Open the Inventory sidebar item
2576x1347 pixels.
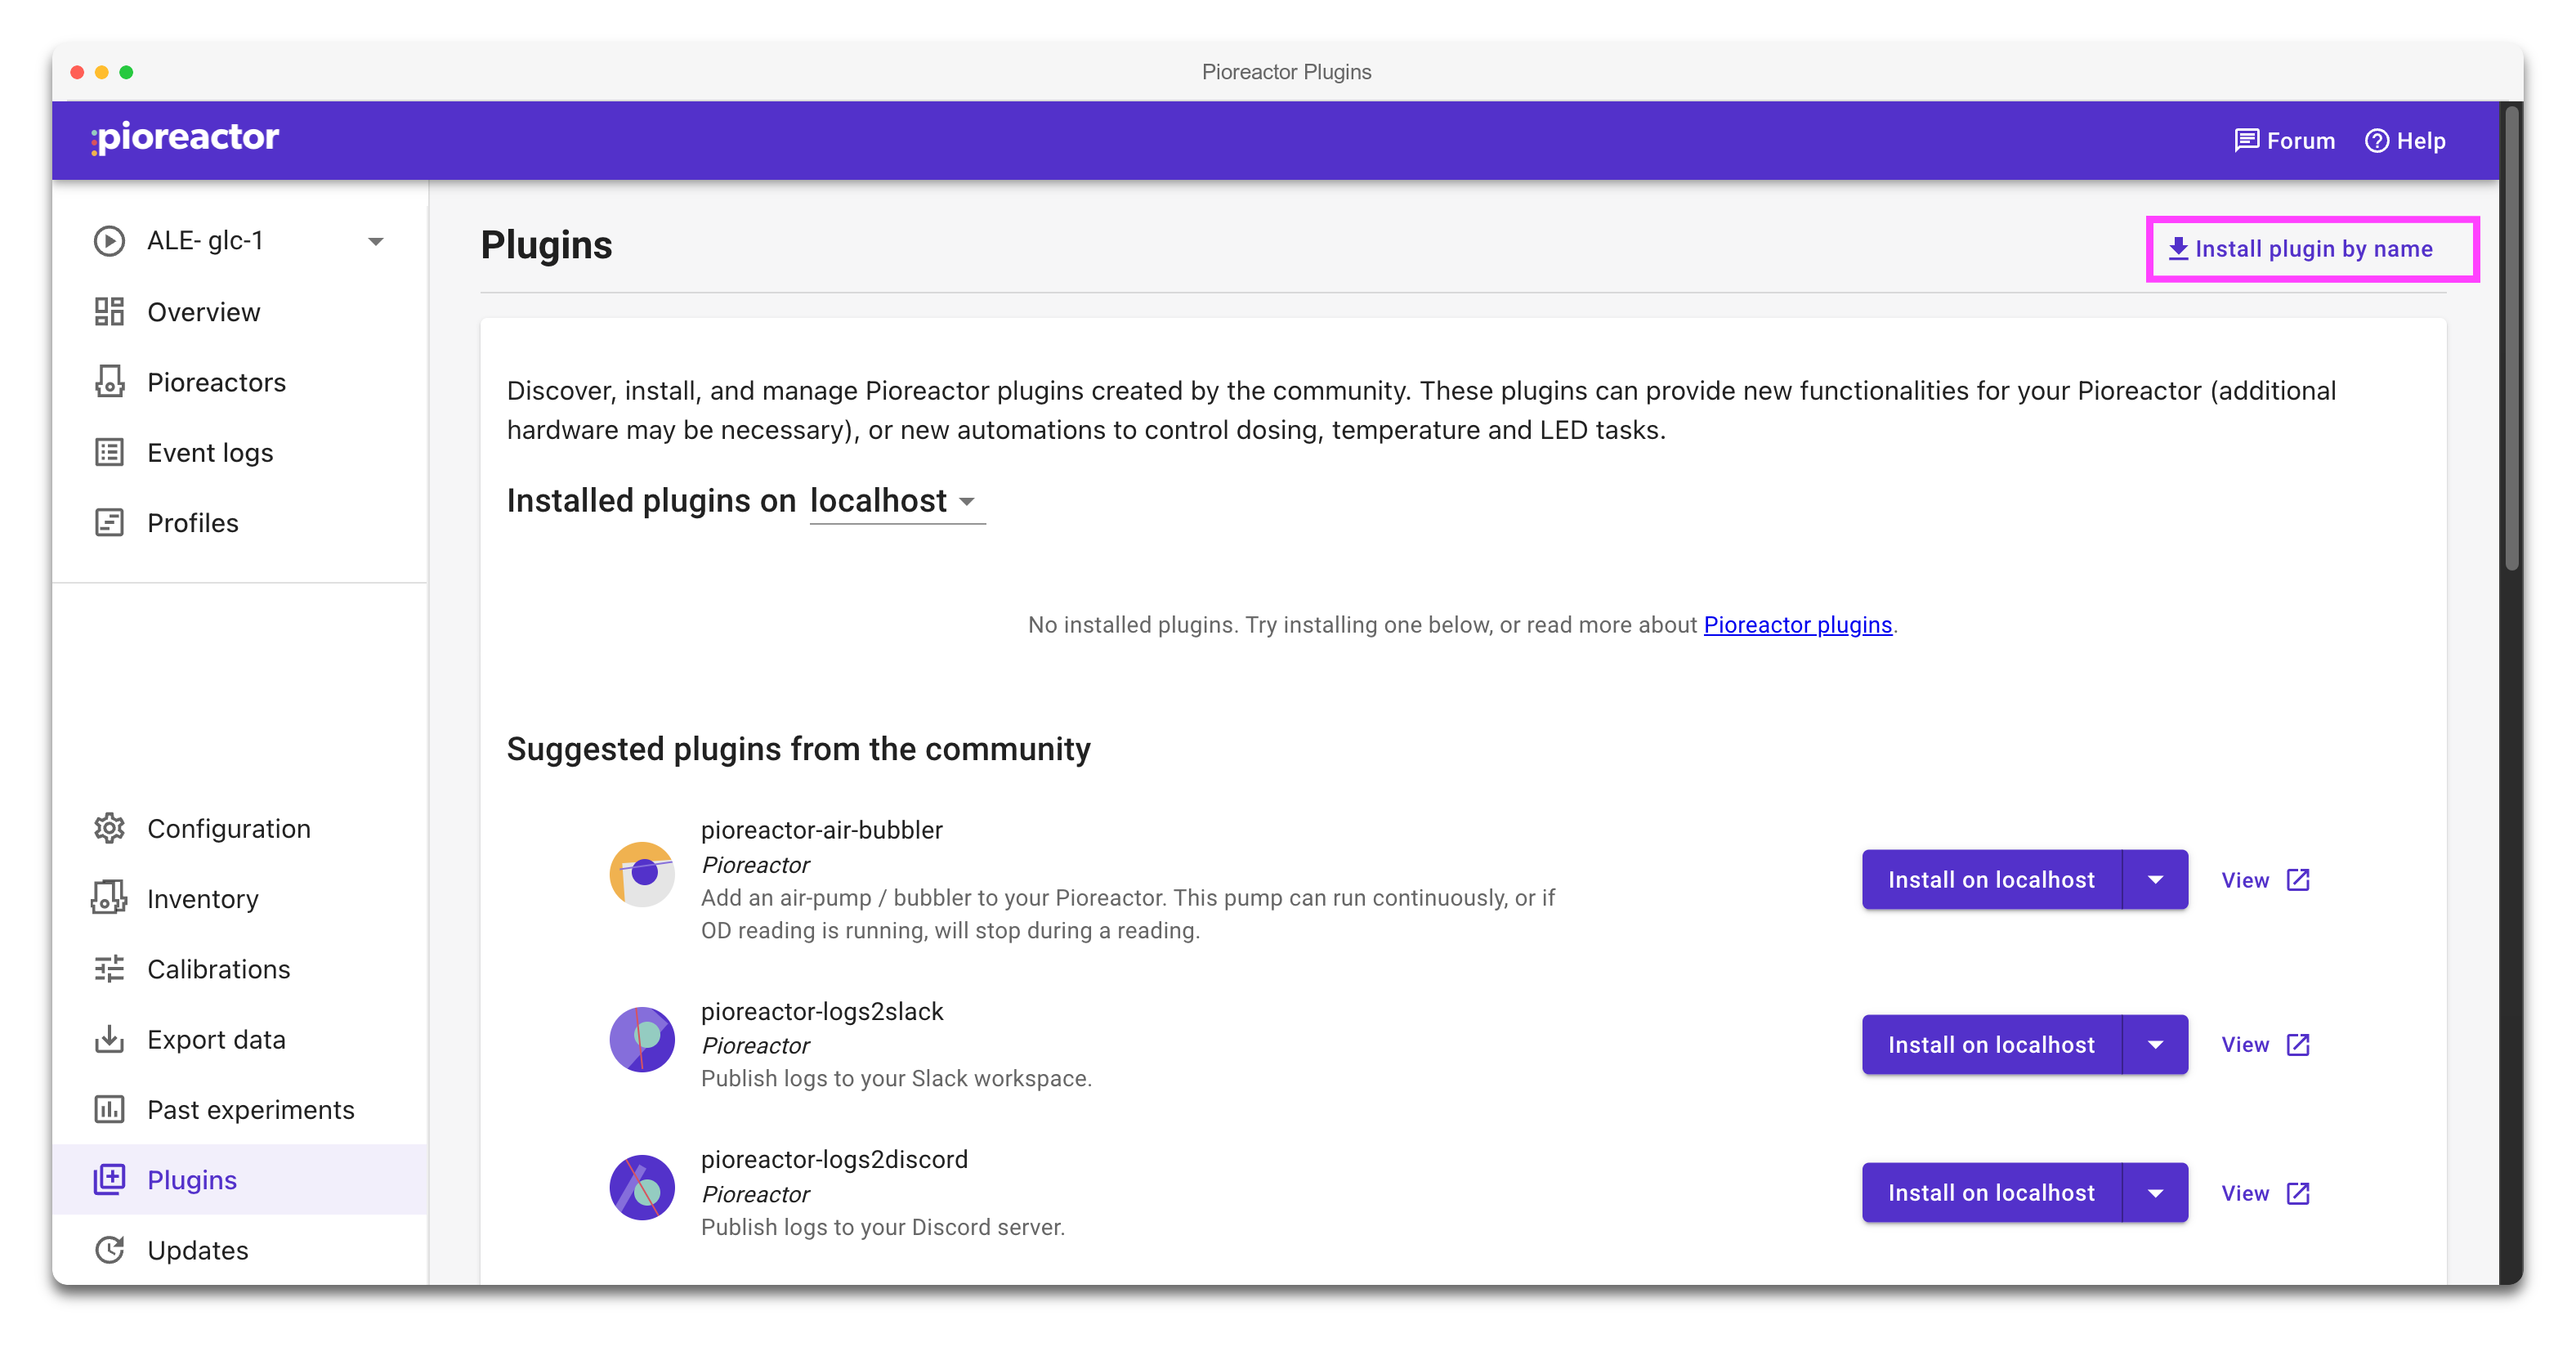point(202,899)
